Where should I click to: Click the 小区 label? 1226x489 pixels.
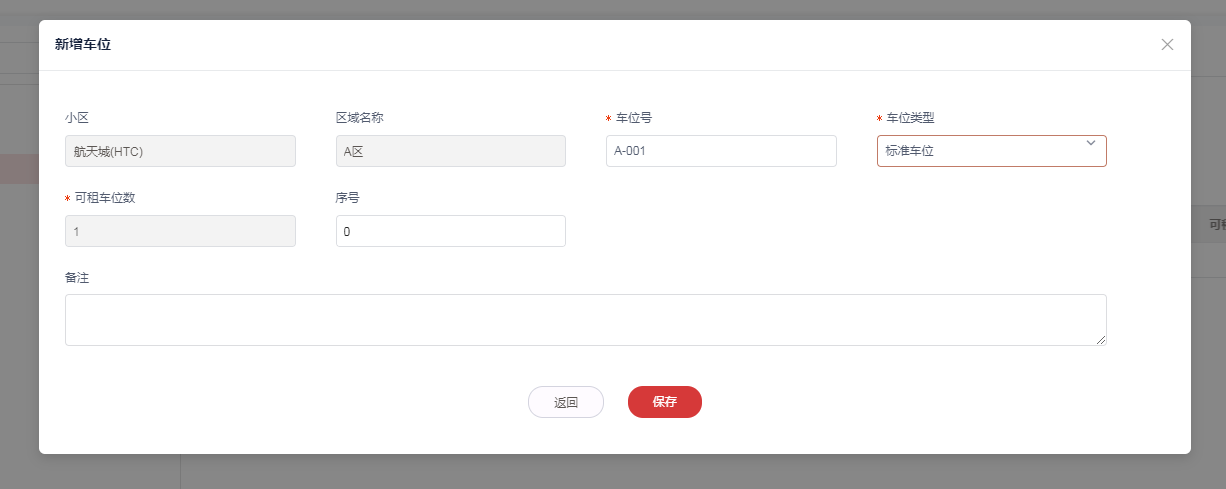[77, 118]
